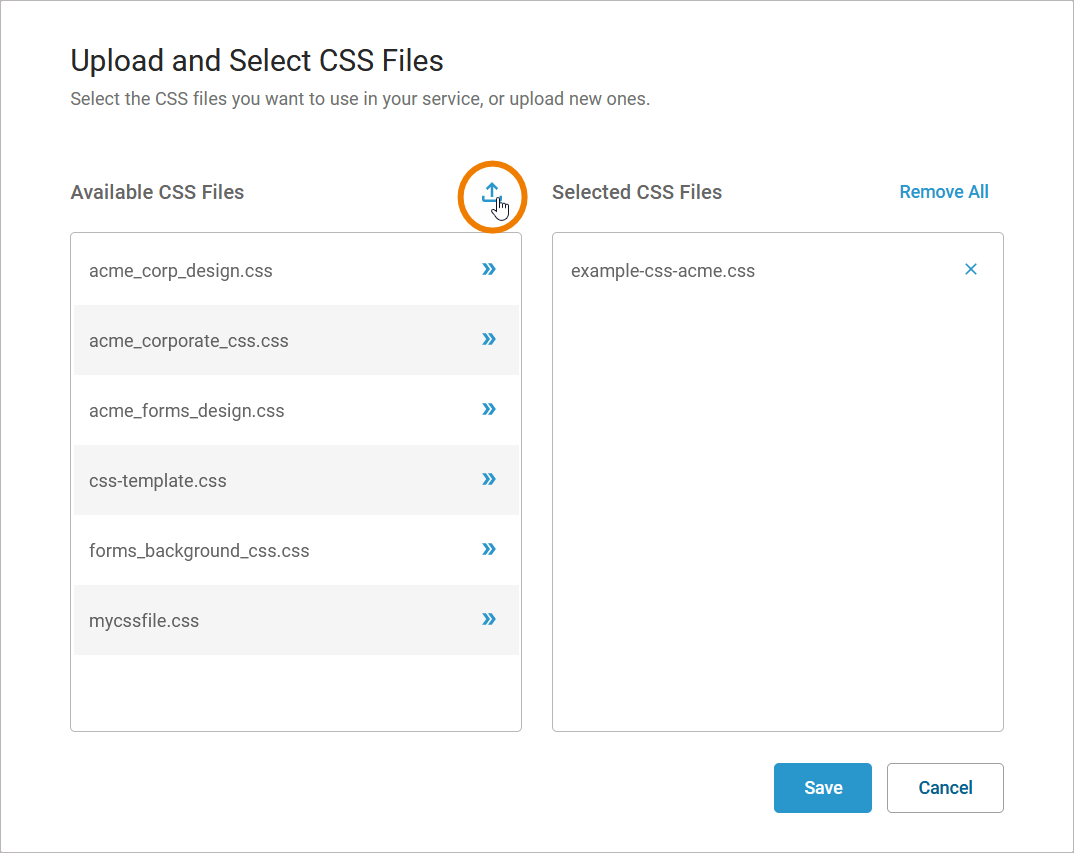The height and width of the screenshot is (853, 1074).
Task: Add mycssfile.css using its double-arrow icon
Action: (x=489, y=619)
